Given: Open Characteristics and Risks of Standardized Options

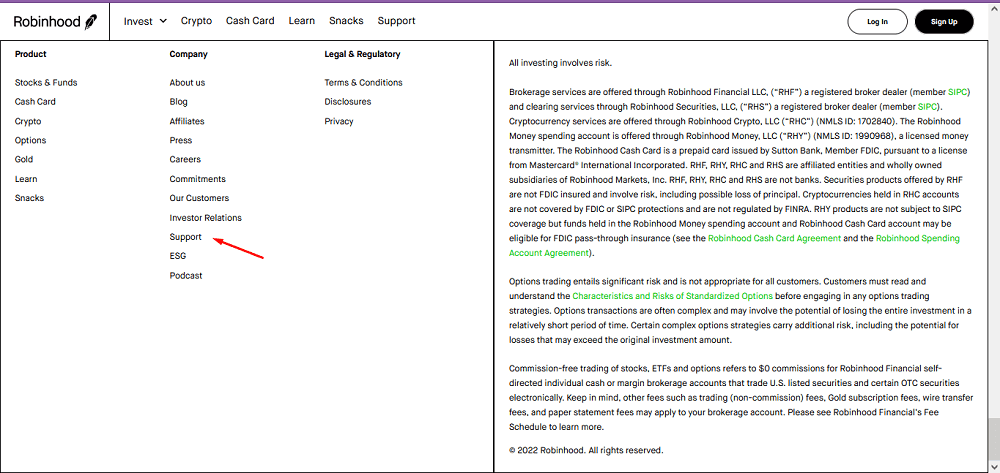Looking at the screenshot, I should [672, 296].
